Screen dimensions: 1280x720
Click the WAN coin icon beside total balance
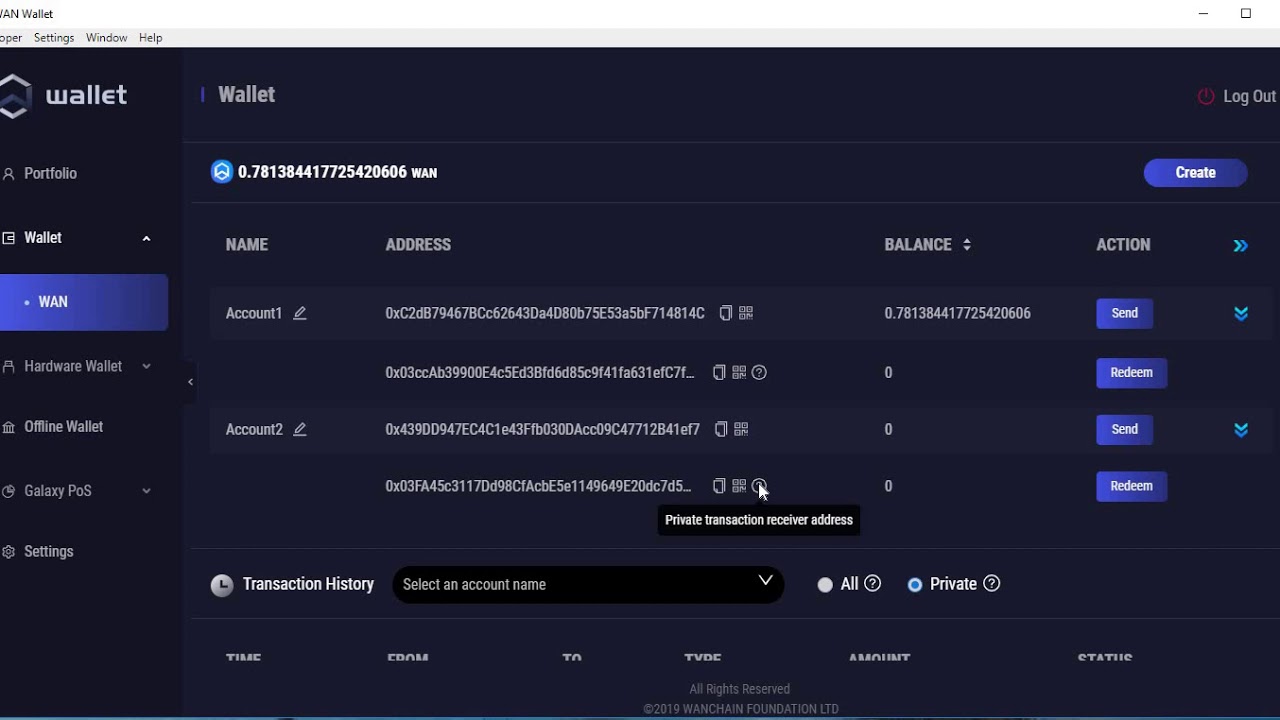pos(221,172)
